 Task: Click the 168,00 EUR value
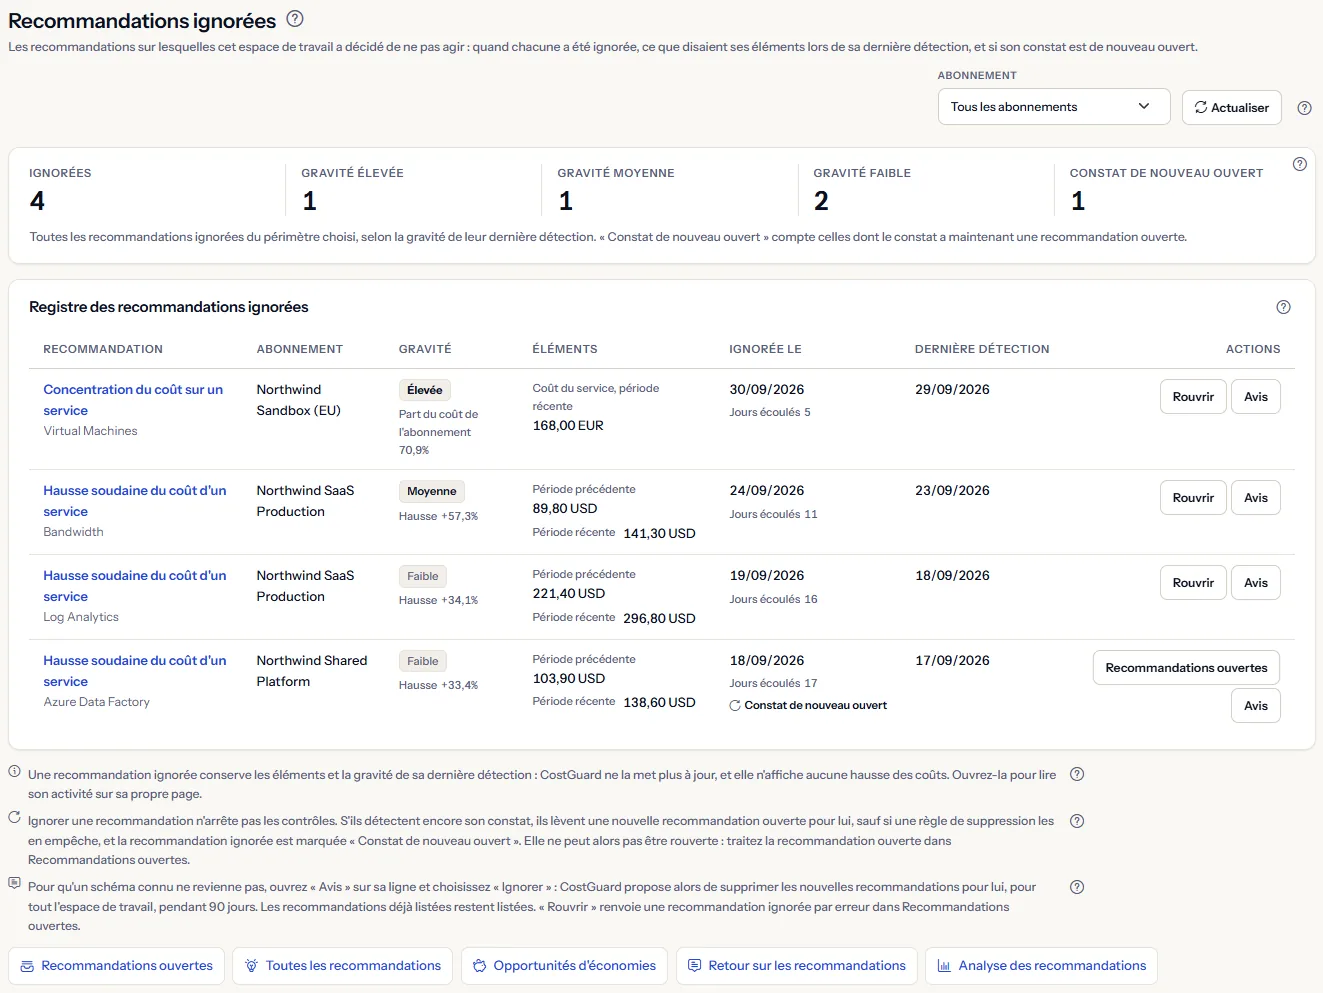pyautogui.click(x=568, y=426)
